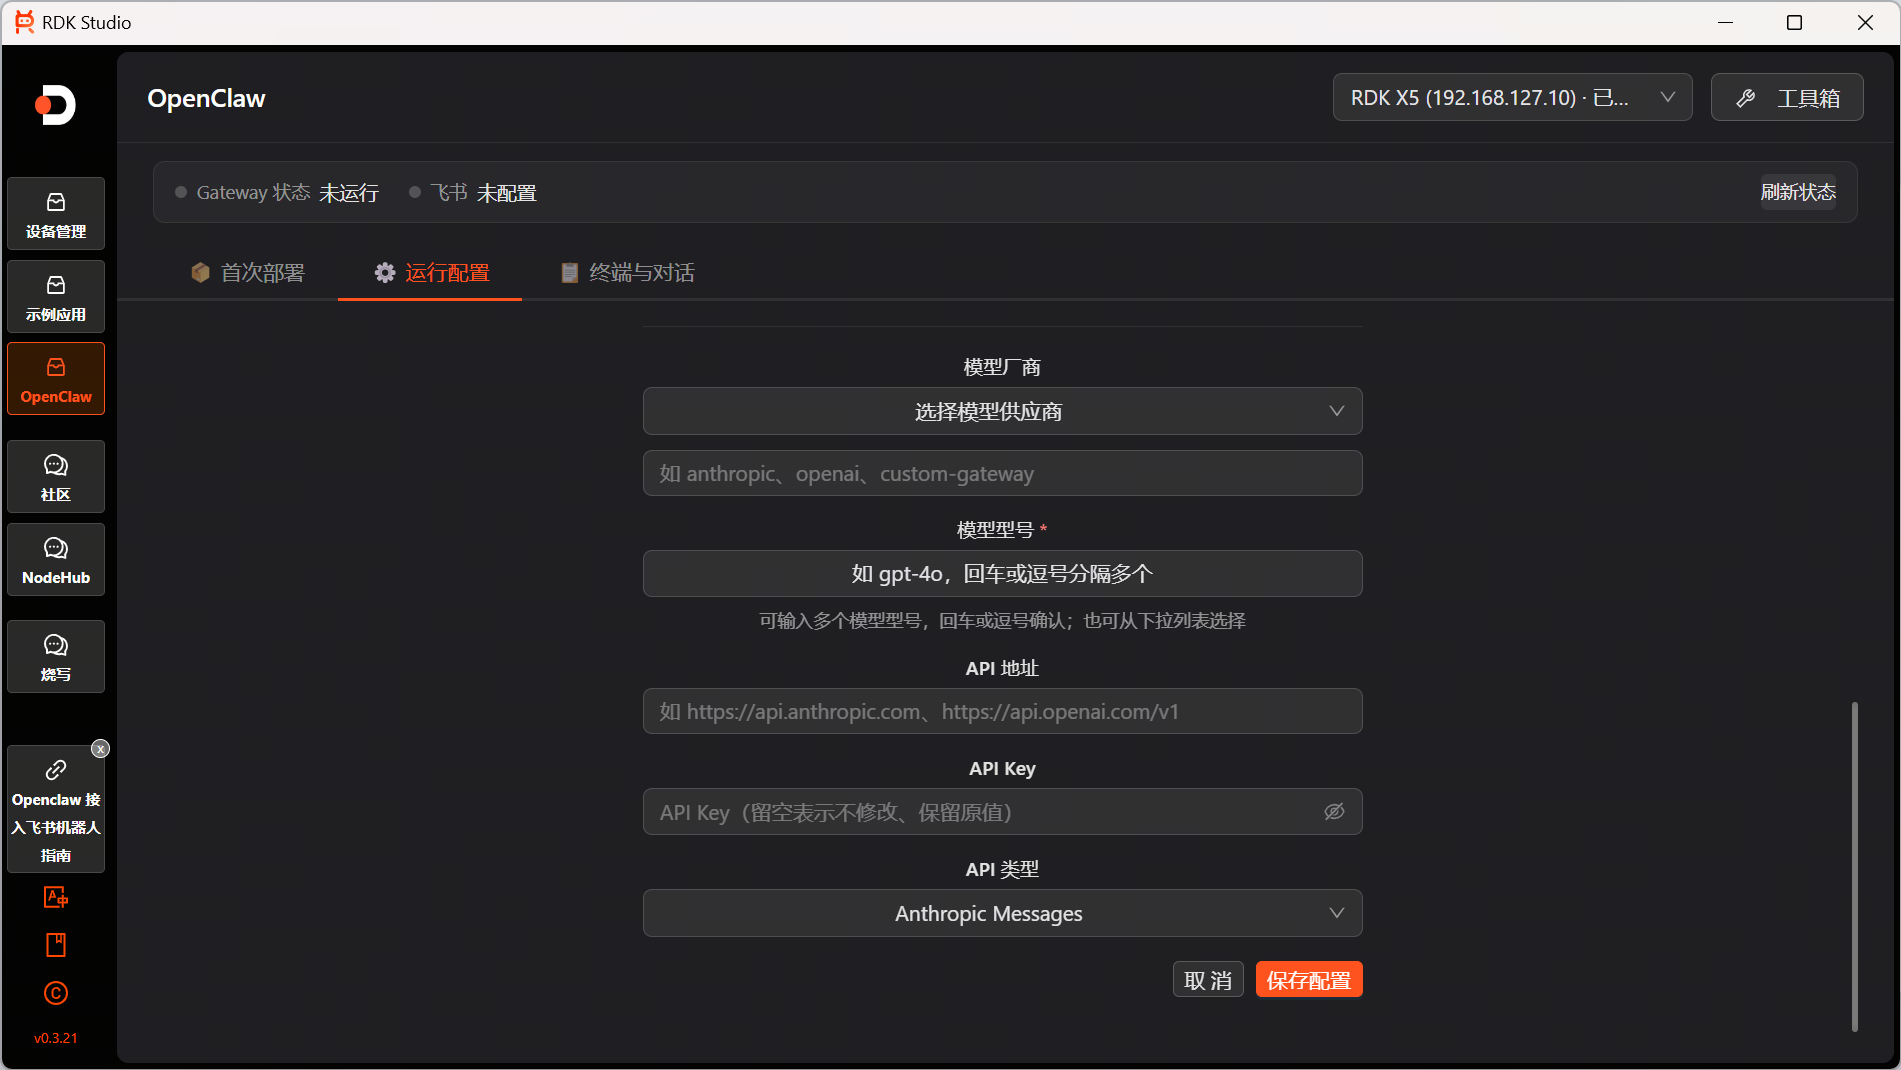Click the language translate icon in sidebar
The height and width of the screenshot is (1070, 1901).
[56, 898]
